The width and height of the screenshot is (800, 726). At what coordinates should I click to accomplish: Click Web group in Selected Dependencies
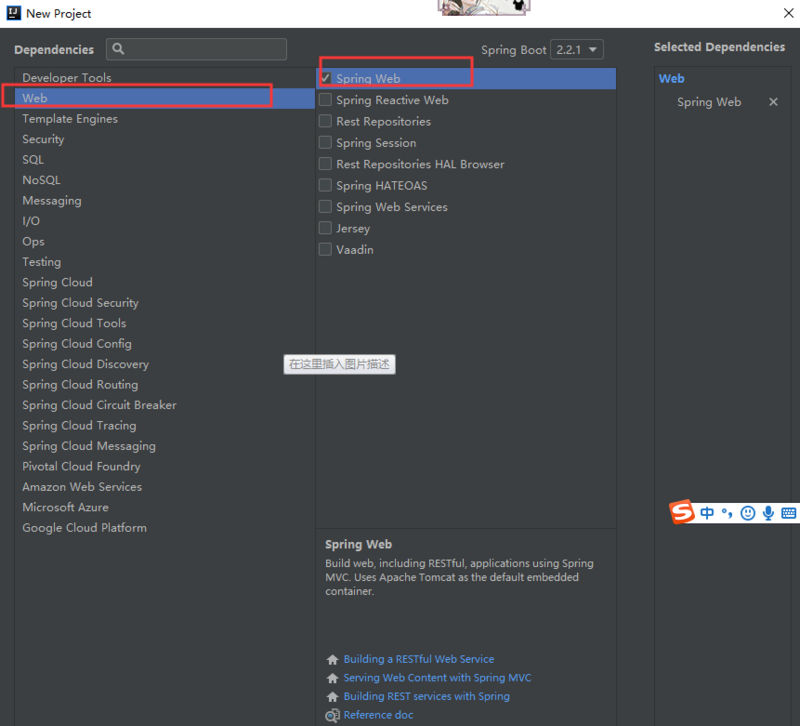[x=671, y=79]
